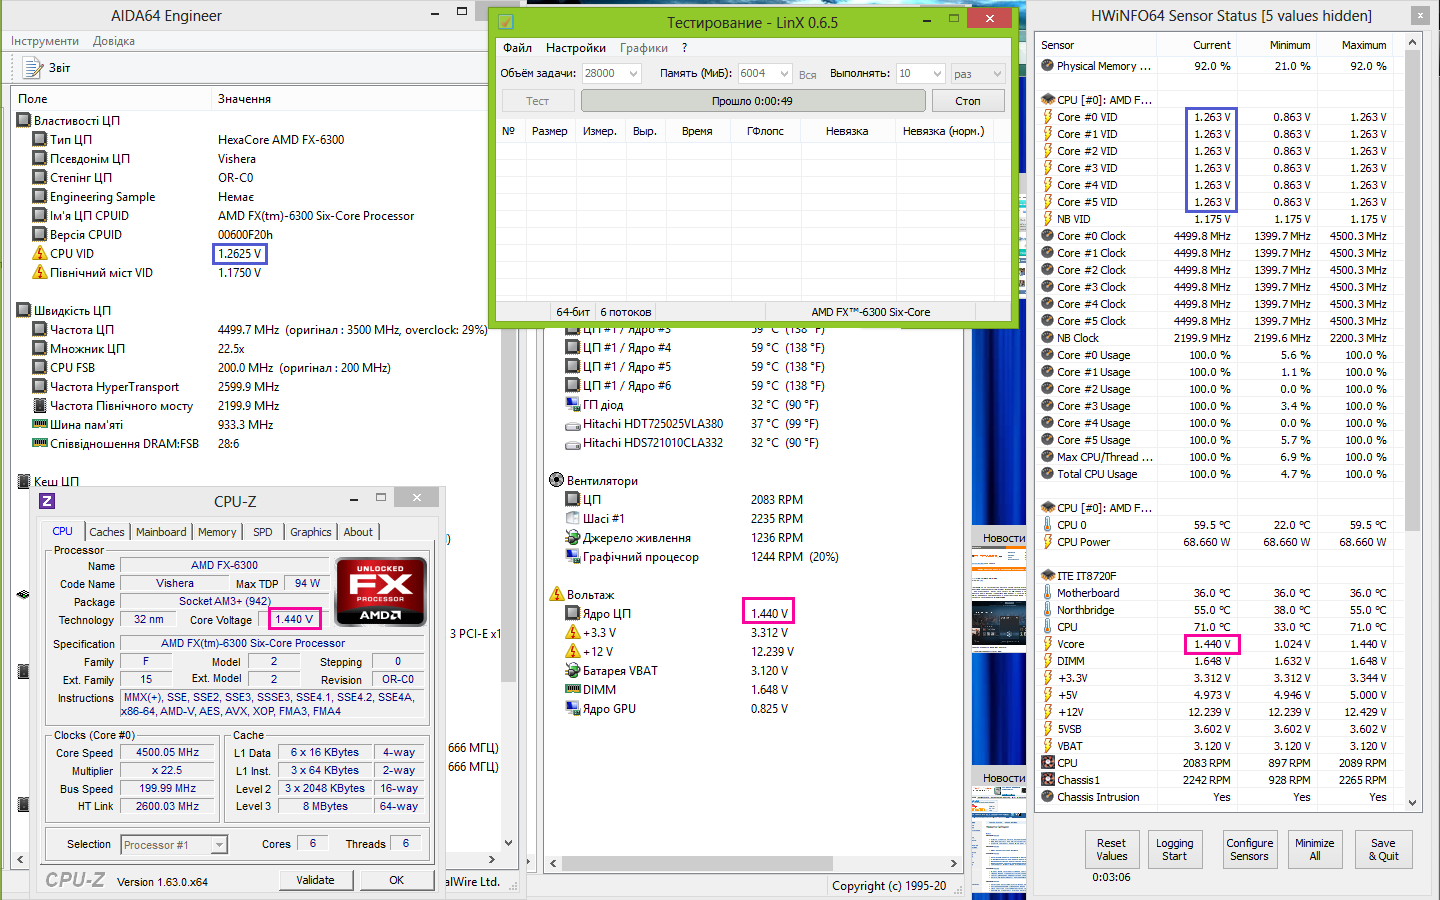
Task: Click the fan icon beside Chassis1
Action: 1047,780
